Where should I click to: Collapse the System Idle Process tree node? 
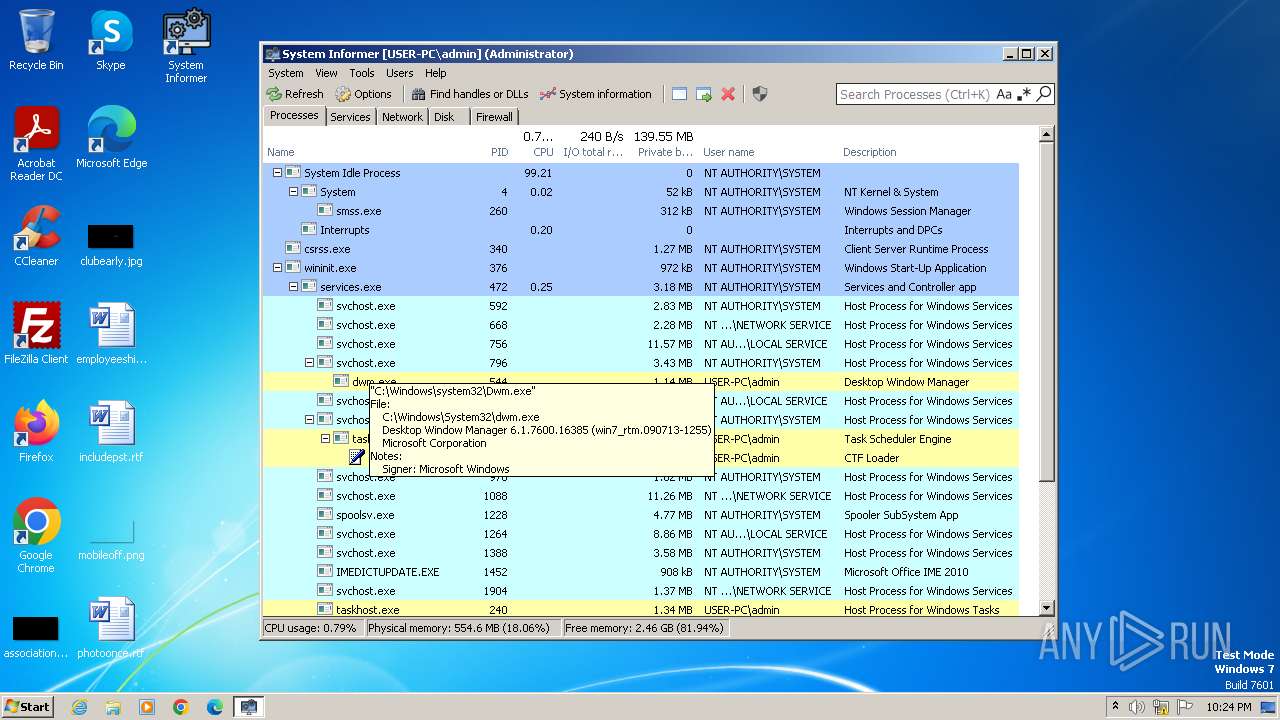(277, 173)
